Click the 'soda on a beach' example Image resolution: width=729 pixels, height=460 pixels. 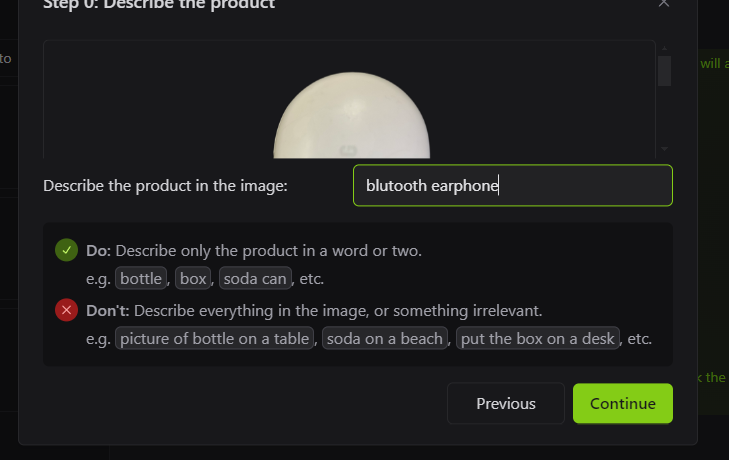tap(384, 338)
